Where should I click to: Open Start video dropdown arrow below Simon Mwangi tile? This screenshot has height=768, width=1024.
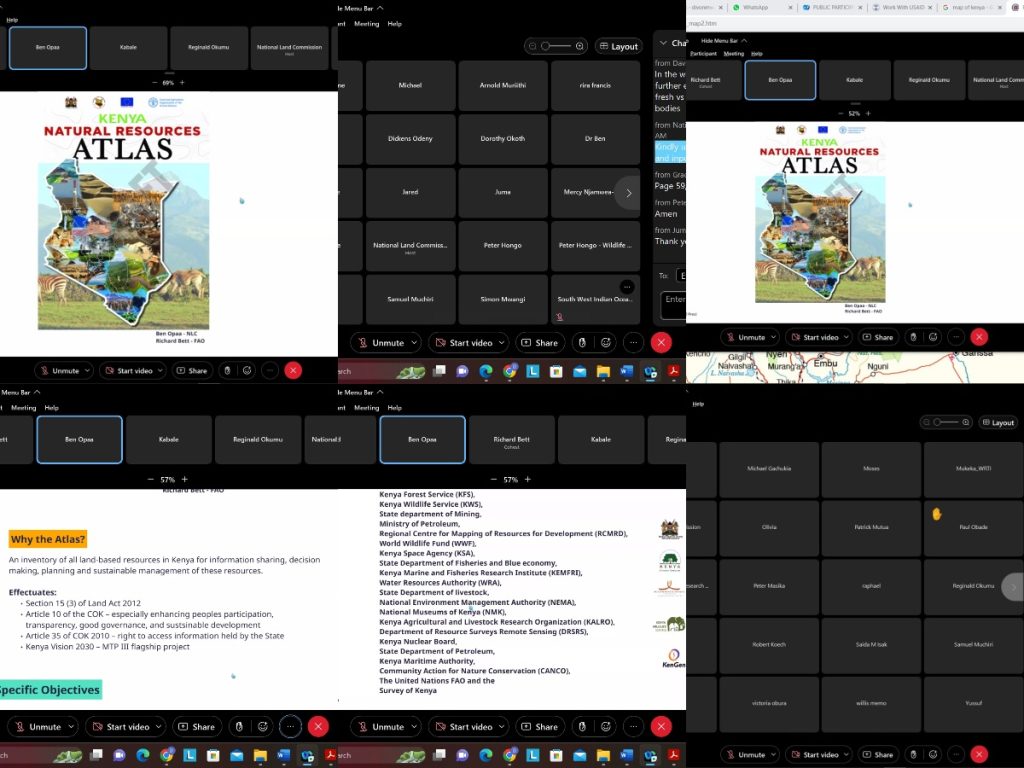click(x=502, y=343)
